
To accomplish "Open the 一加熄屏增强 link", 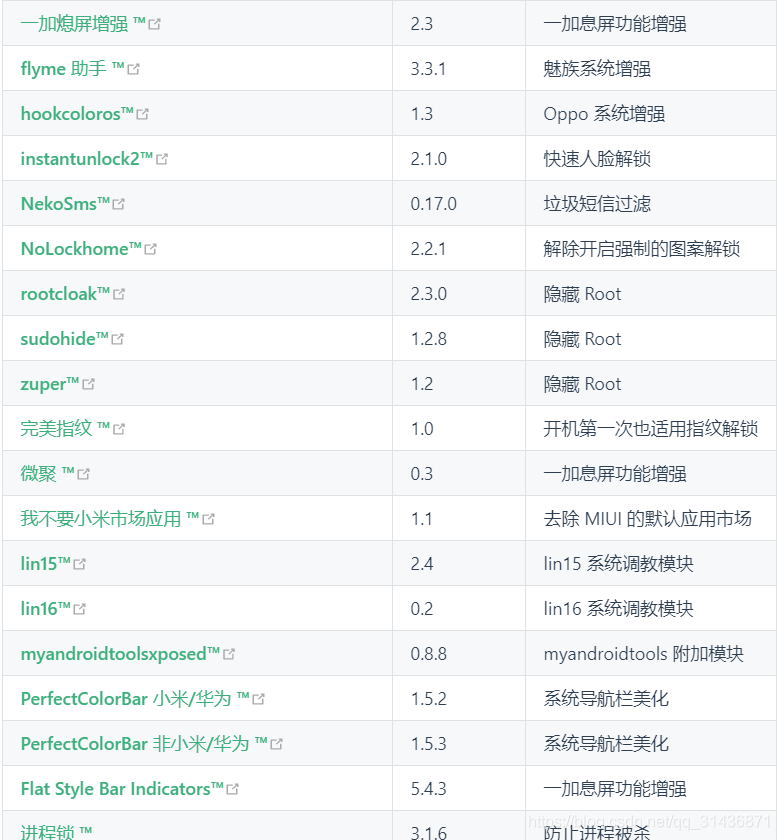I will [90, 24].
